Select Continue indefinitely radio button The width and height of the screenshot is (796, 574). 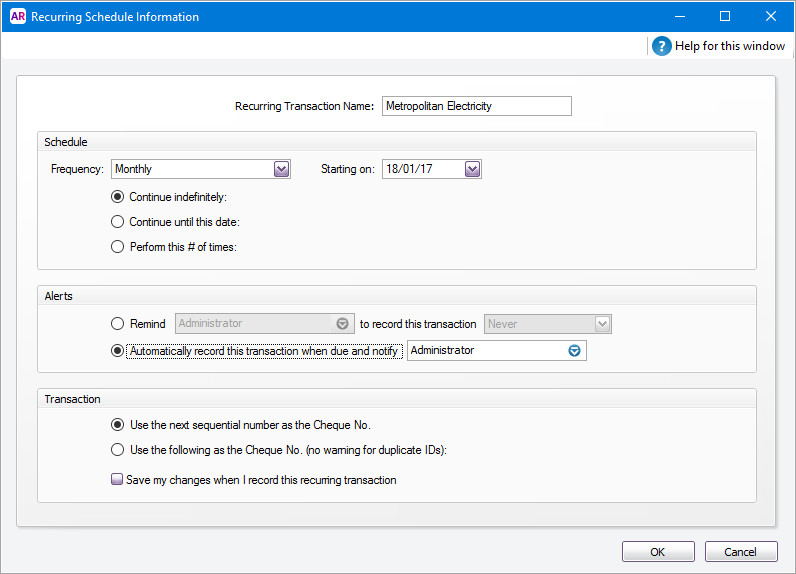click(118, 197)
